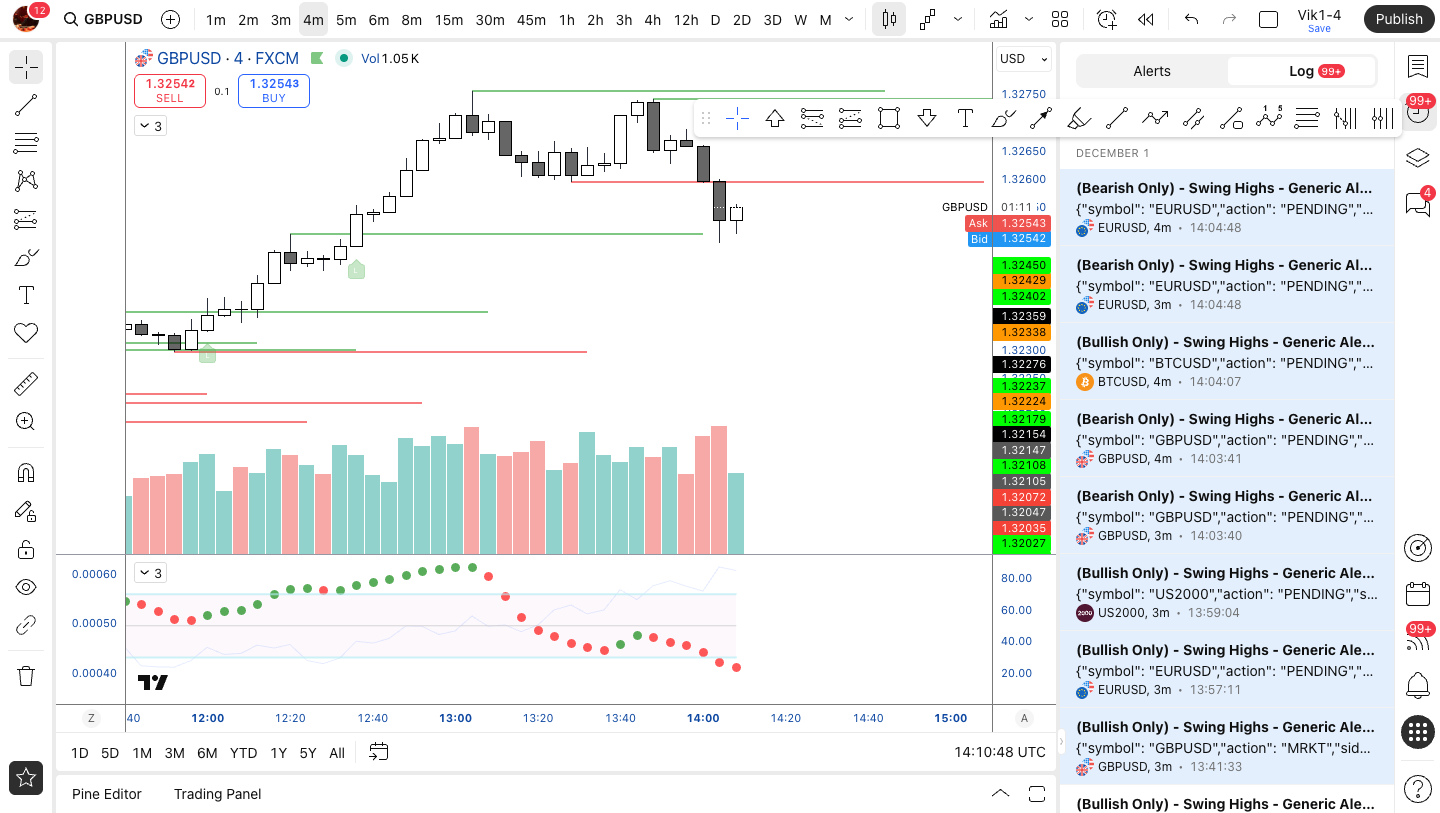Open the indicator templates grid icon
The height and width of the screenshot is (813, 1440).
pos(1060,19)
